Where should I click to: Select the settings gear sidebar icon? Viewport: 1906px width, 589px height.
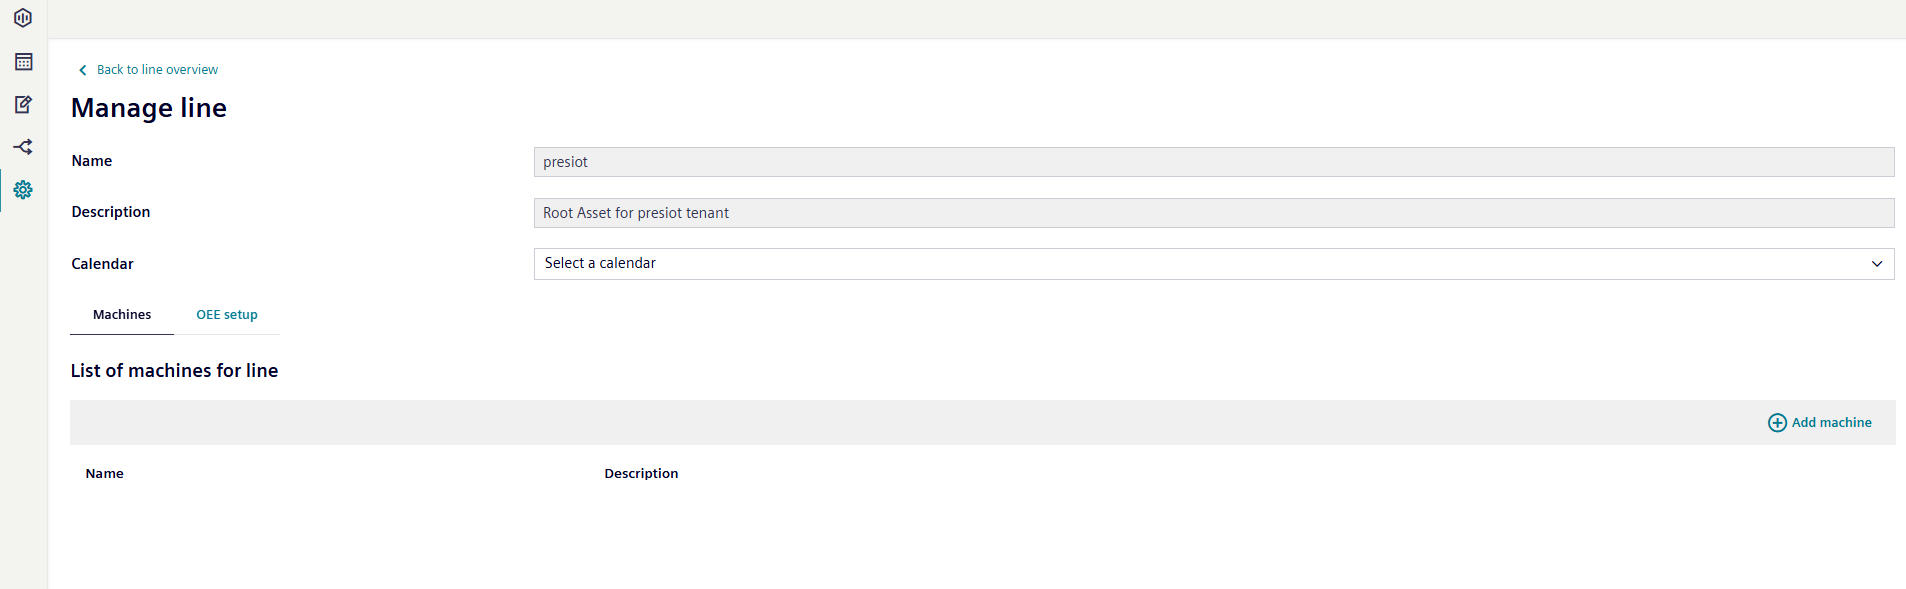coord(23,190)
